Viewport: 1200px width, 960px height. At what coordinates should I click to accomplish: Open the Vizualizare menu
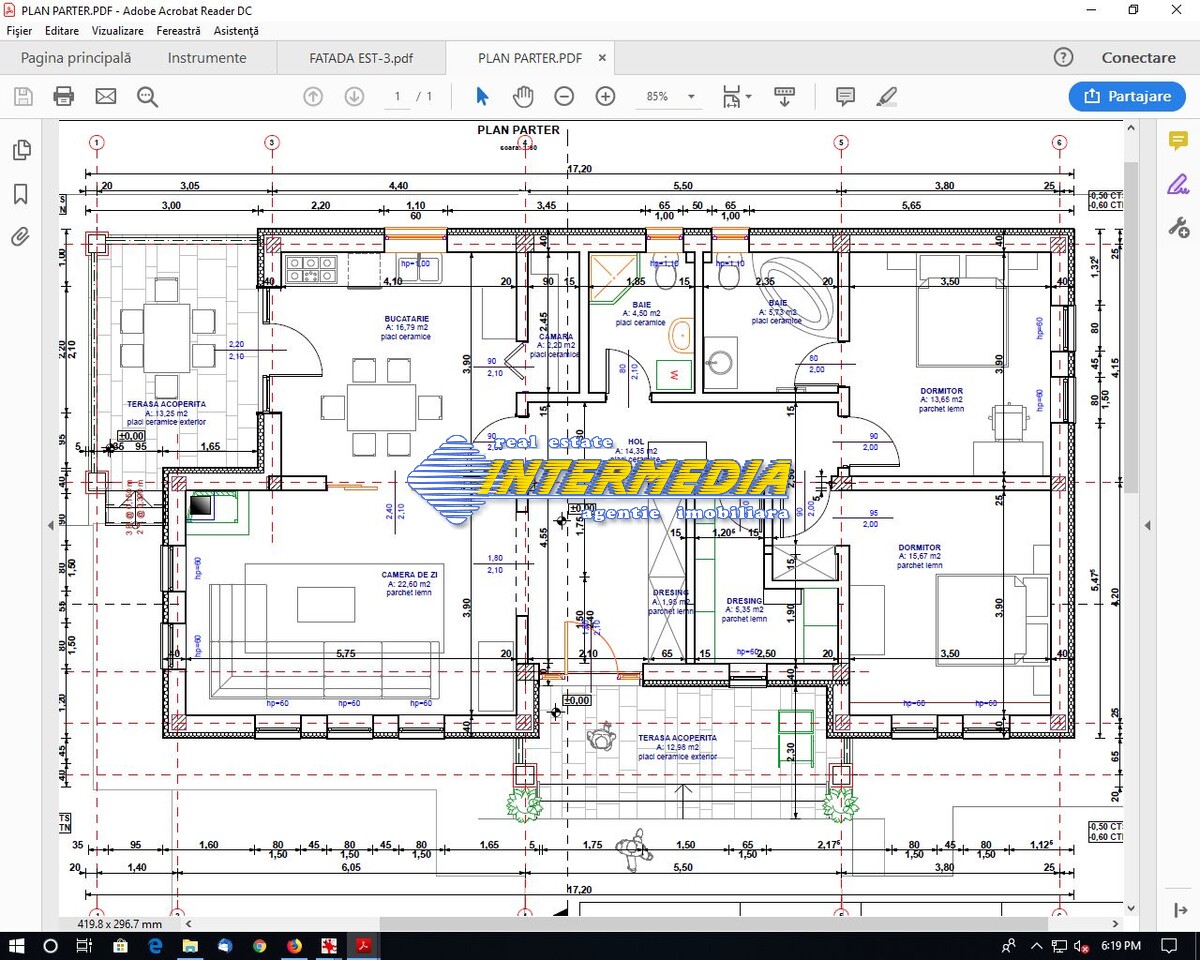click(x=116, y=31)
